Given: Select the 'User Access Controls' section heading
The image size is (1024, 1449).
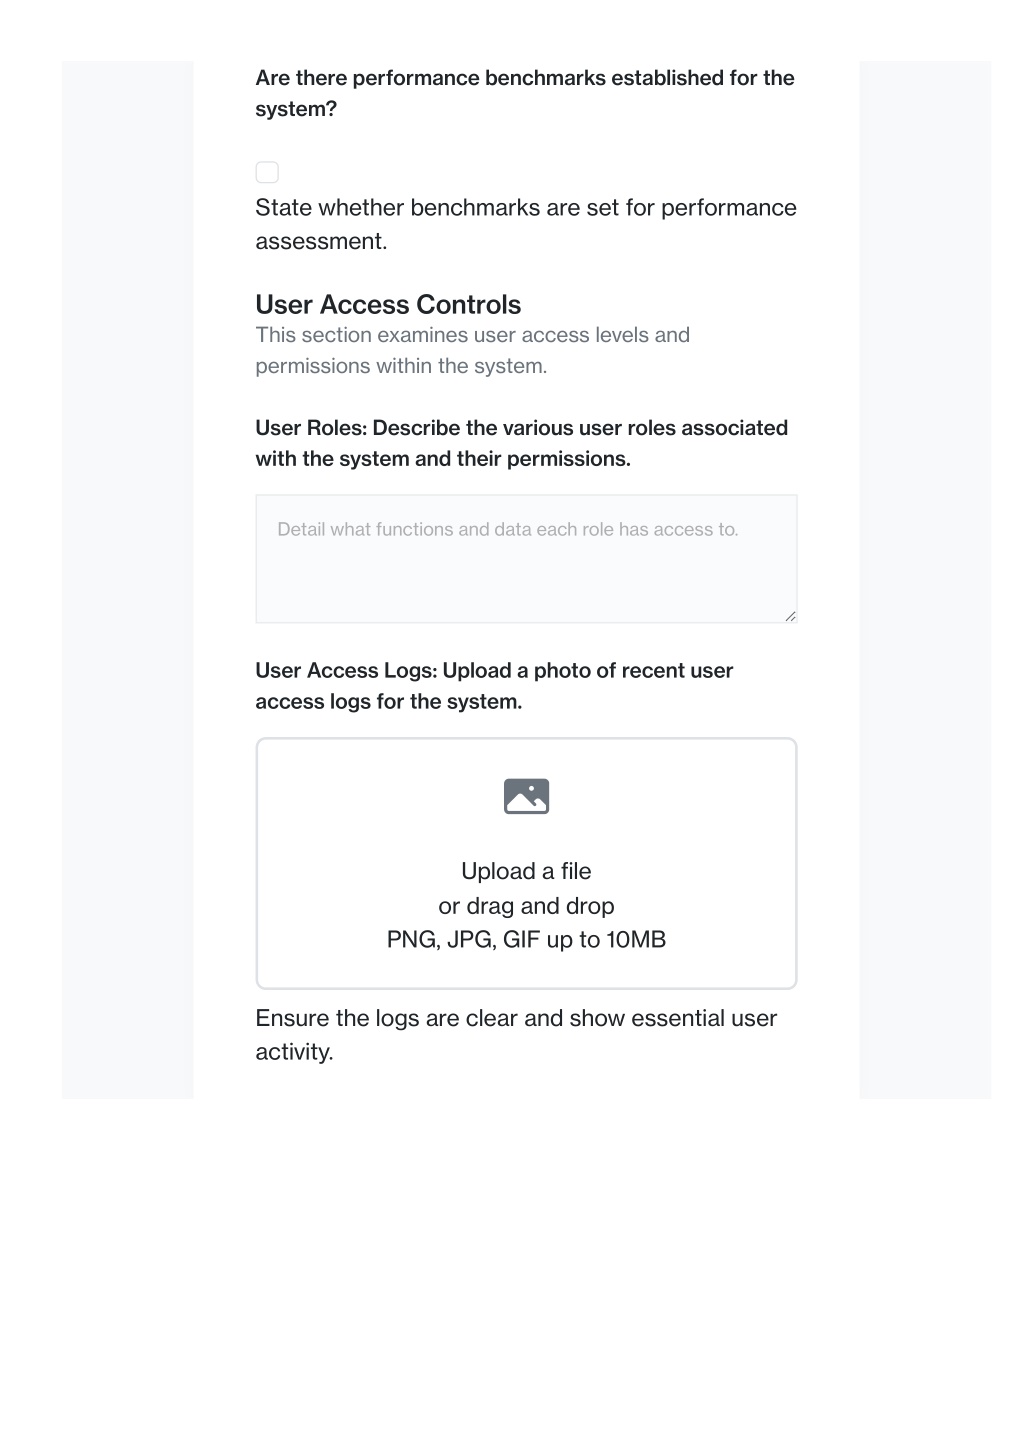Looking at the screenshot, I should coord(388,304).
